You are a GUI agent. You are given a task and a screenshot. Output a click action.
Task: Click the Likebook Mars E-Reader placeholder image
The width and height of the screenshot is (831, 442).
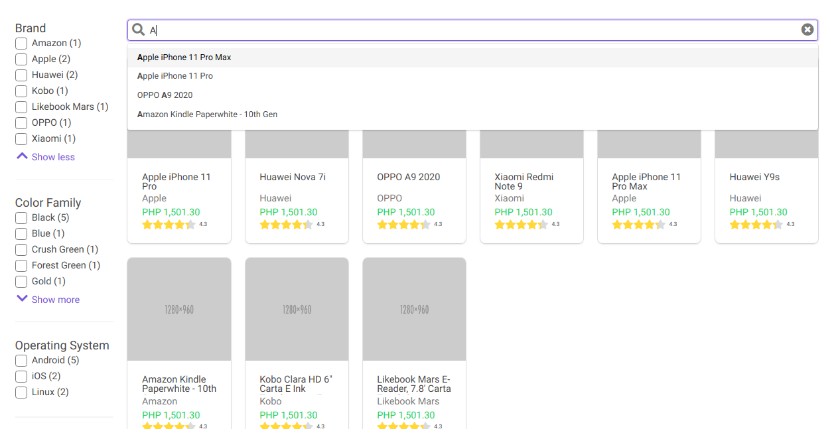[414, 310]
